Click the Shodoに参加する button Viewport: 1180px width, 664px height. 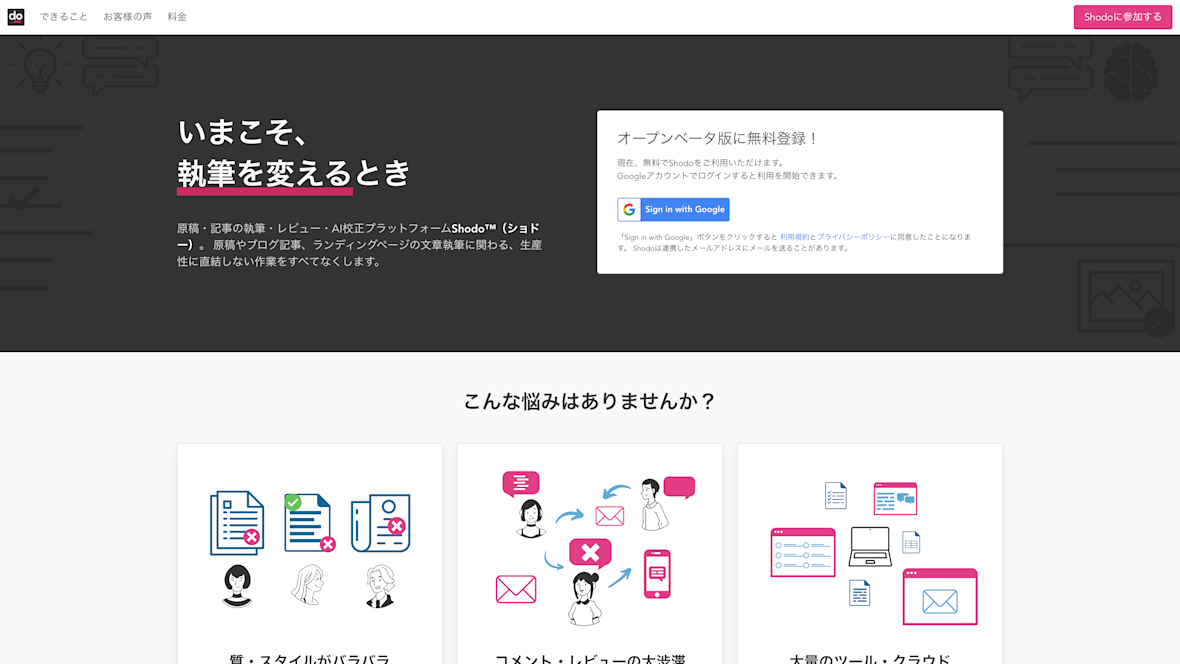click(x=1122, y=17)
